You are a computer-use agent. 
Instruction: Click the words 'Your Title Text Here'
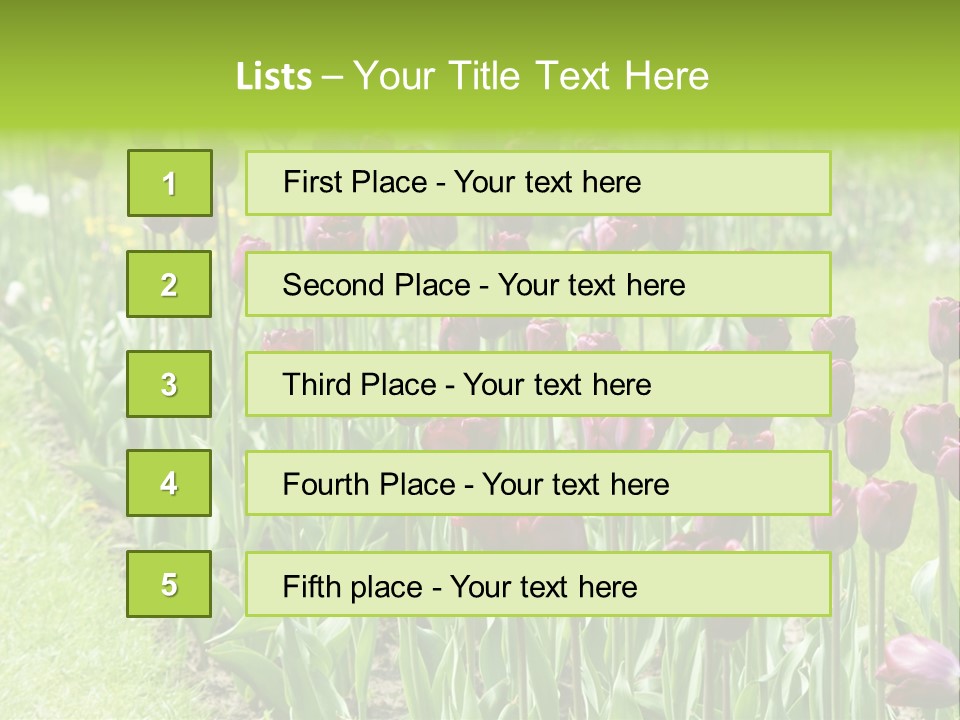click(531, 76)
